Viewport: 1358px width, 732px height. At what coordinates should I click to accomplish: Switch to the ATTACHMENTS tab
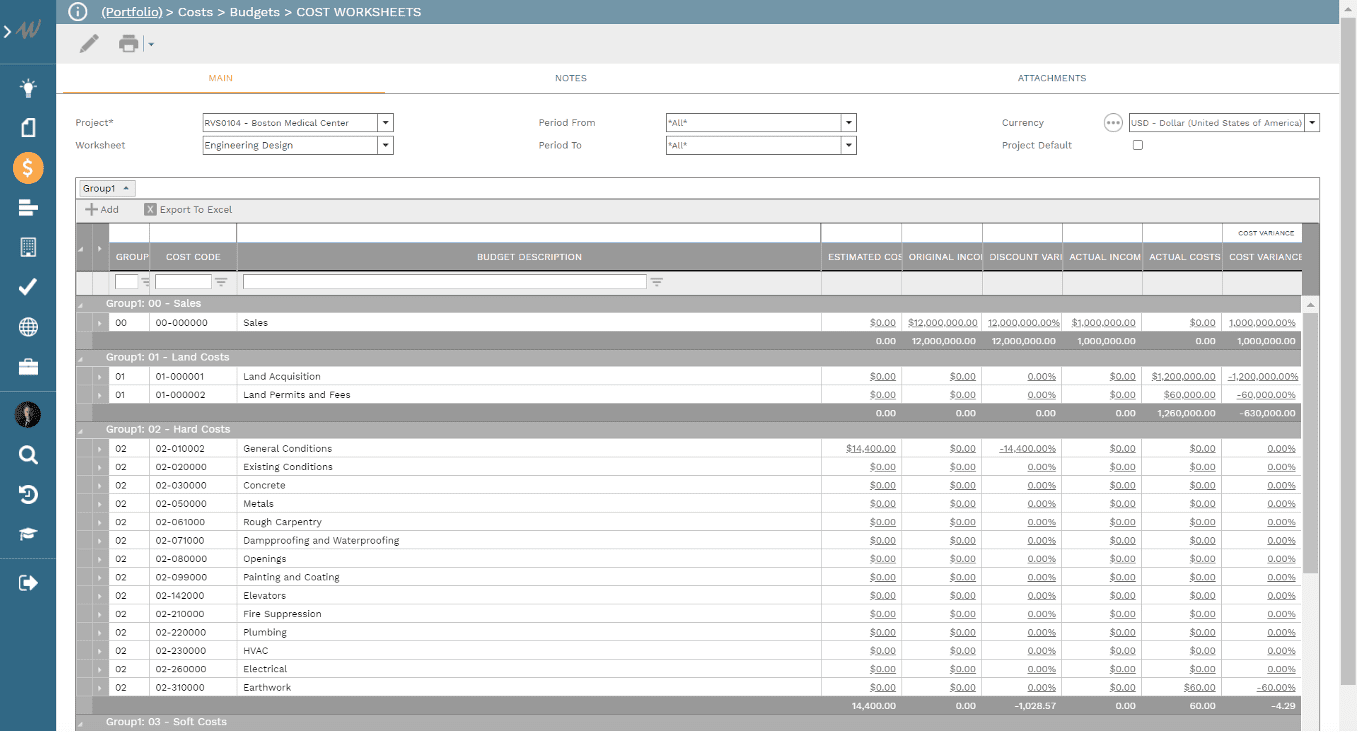click(1052, 78)
